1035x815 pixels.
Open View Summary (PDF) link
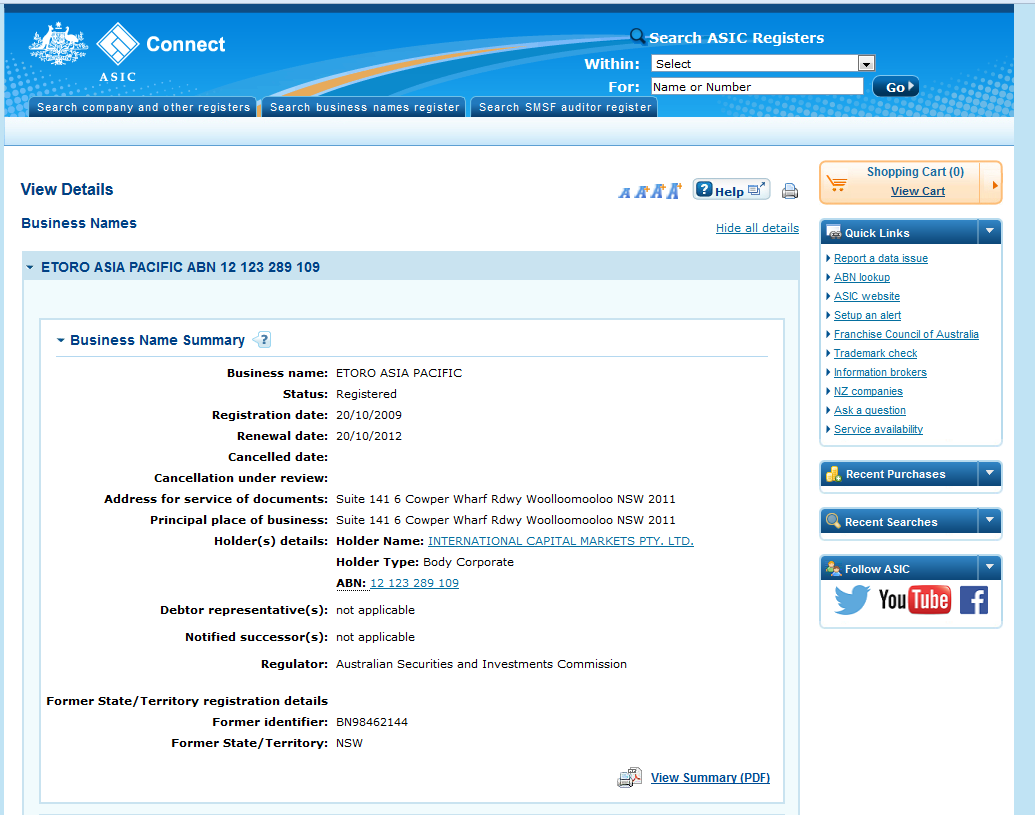click(710, 777)
